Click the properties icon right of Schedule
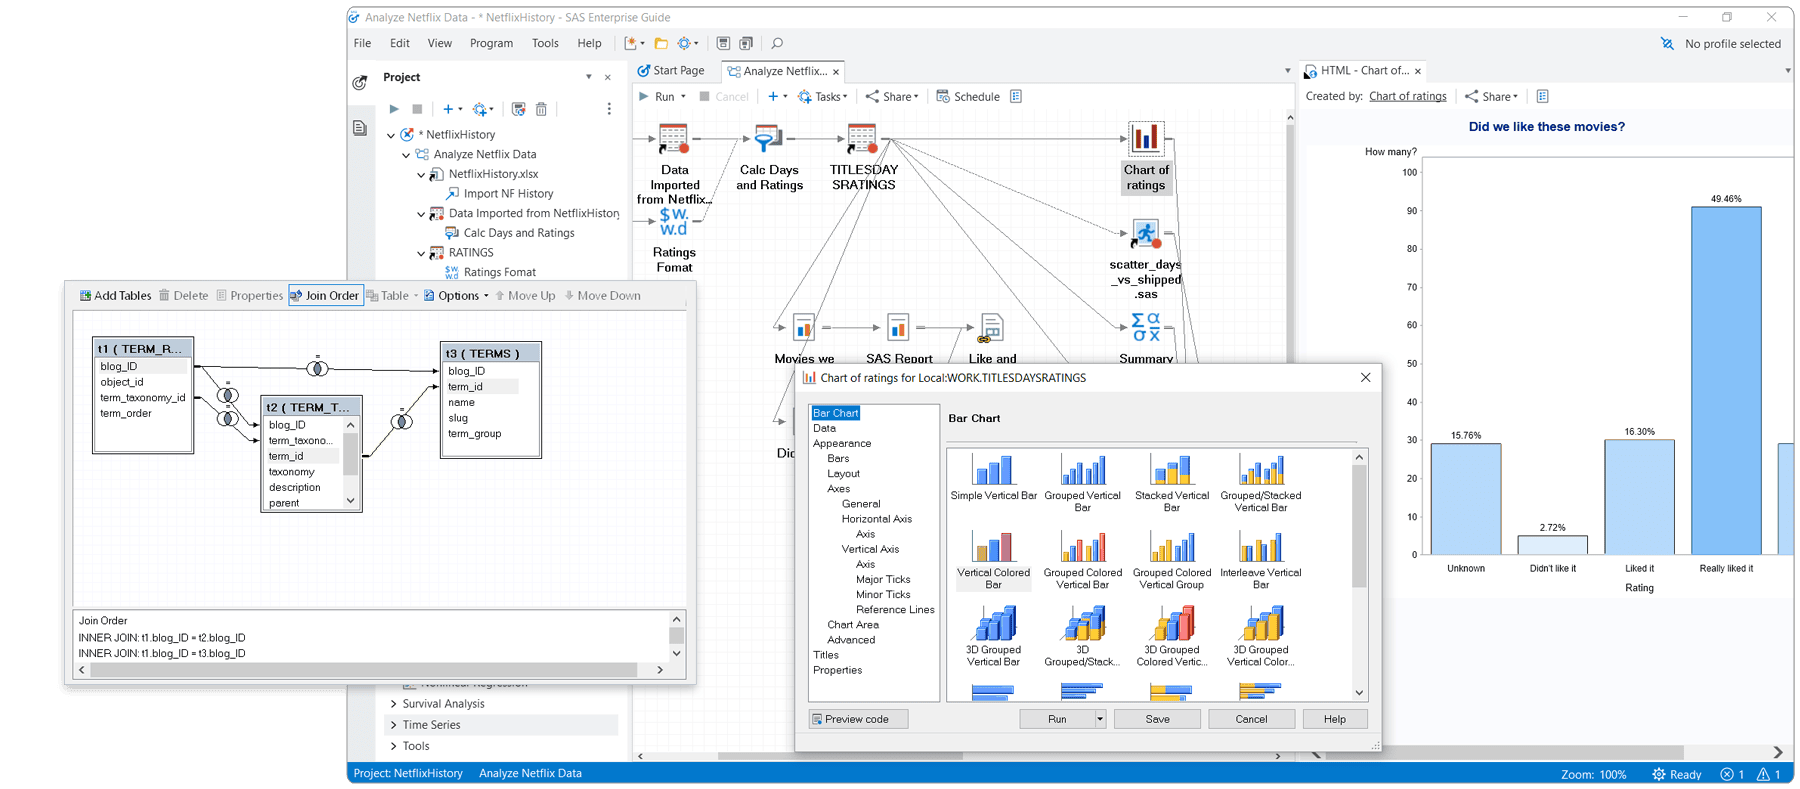Screen dimensions: 1800x789 [x=1016, y=97]
